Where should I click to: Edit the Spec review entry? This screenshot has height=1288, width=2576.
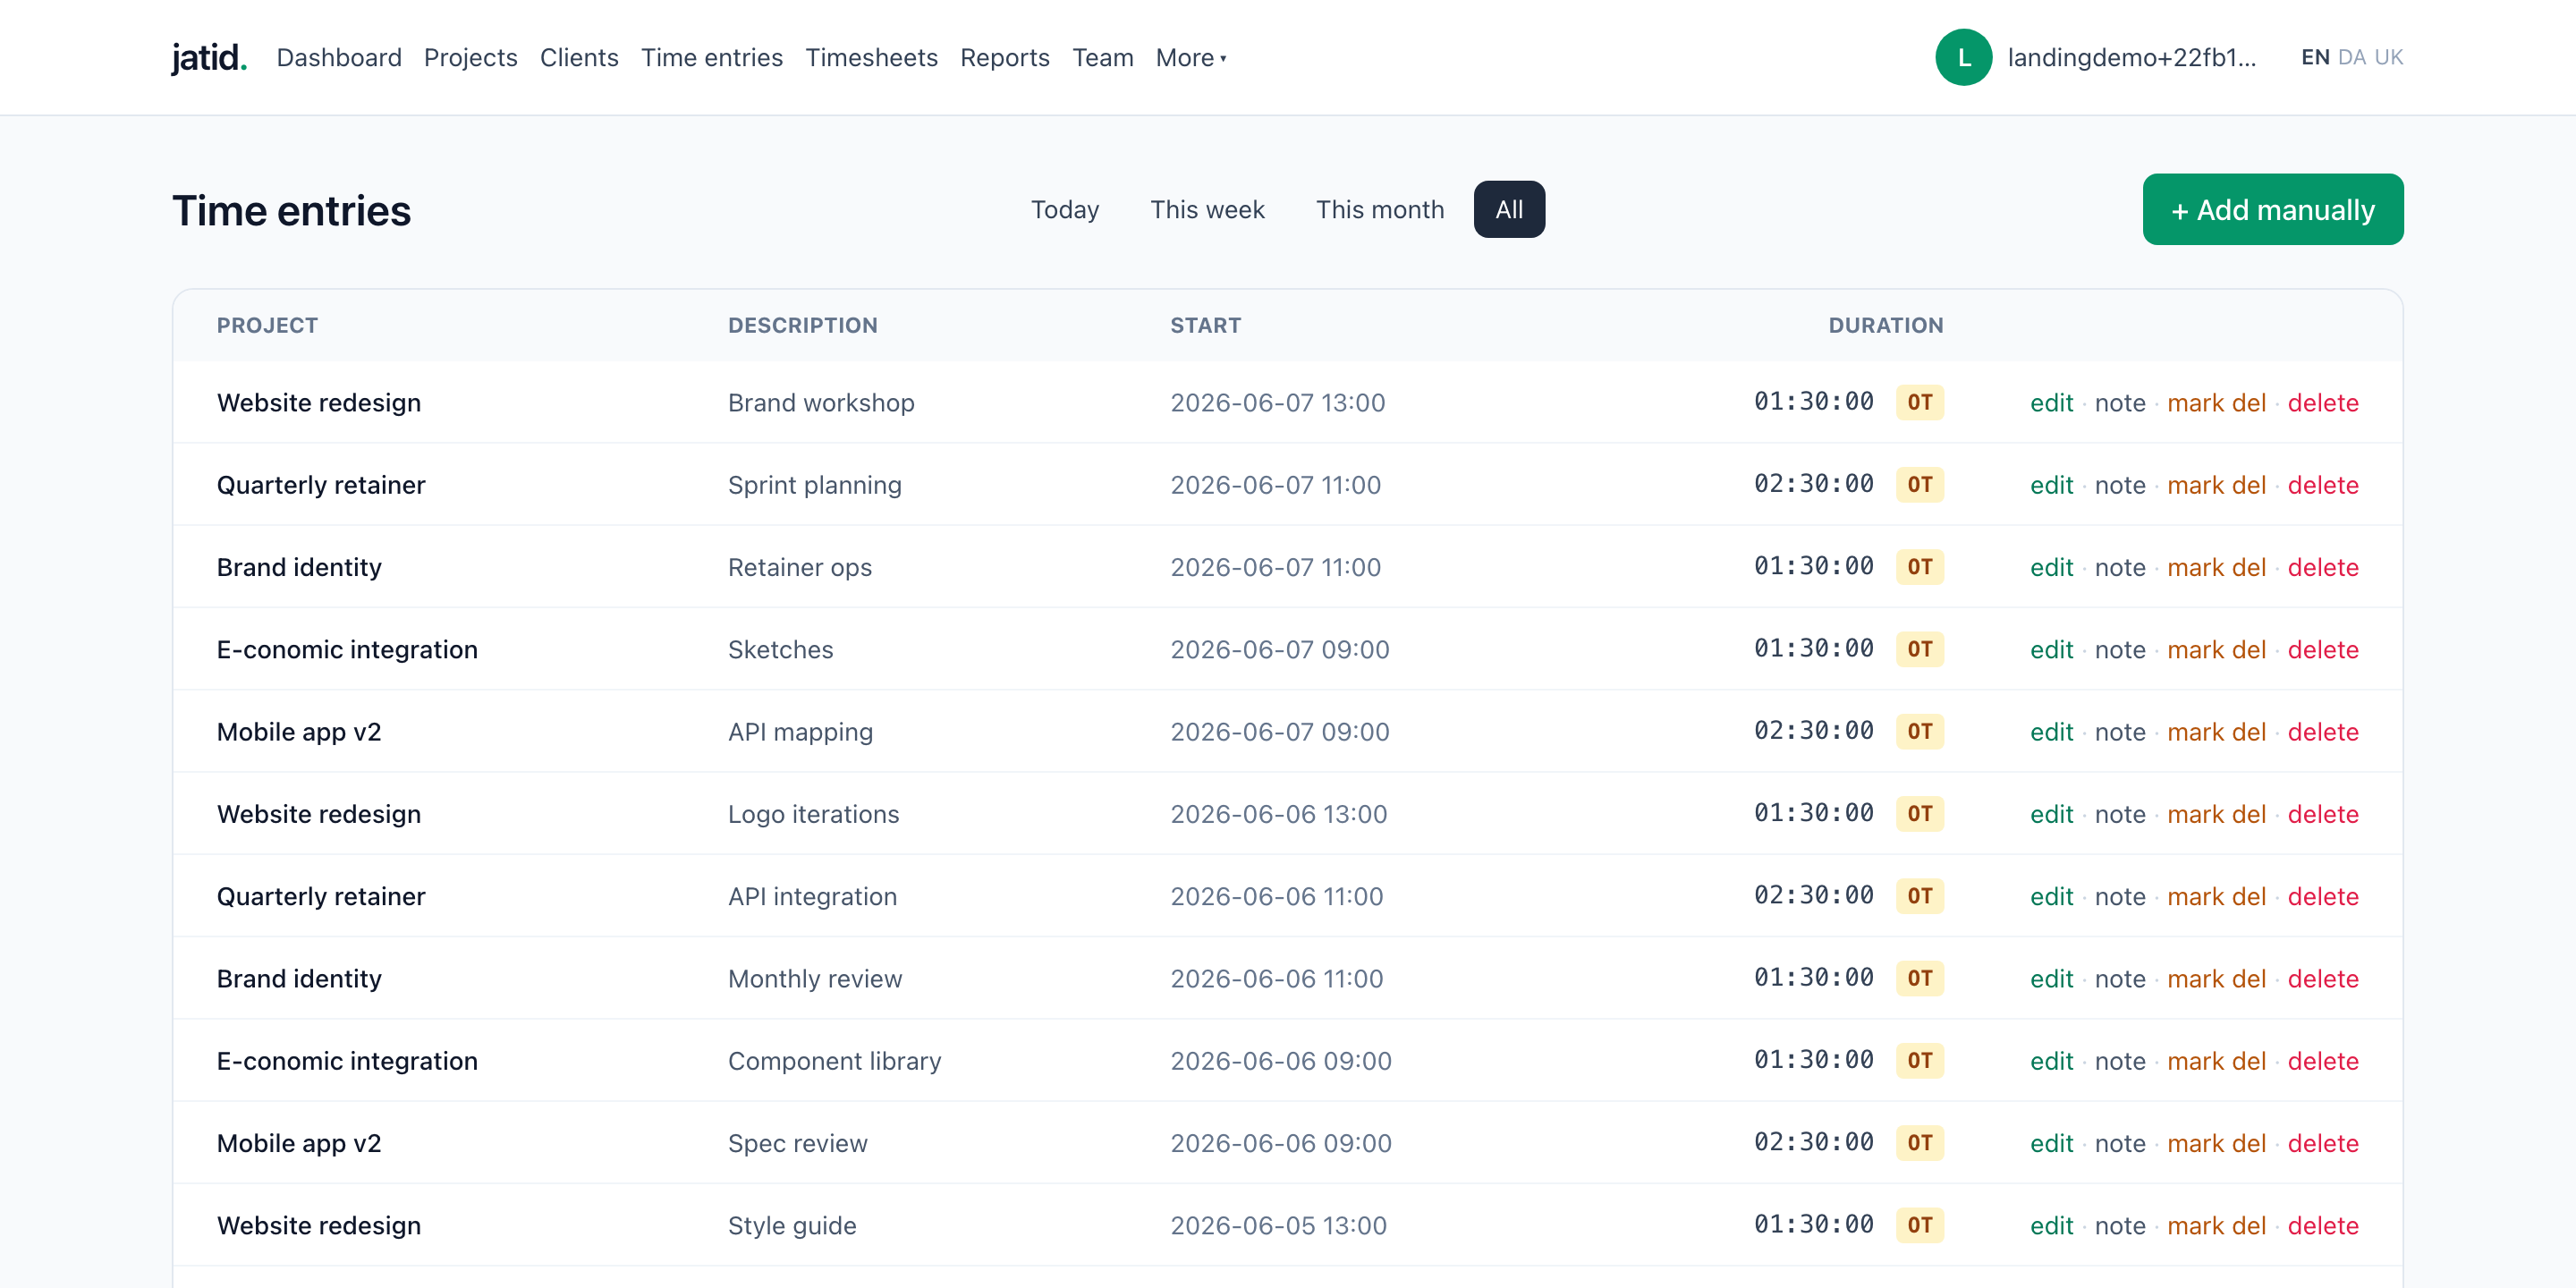2051,1143
